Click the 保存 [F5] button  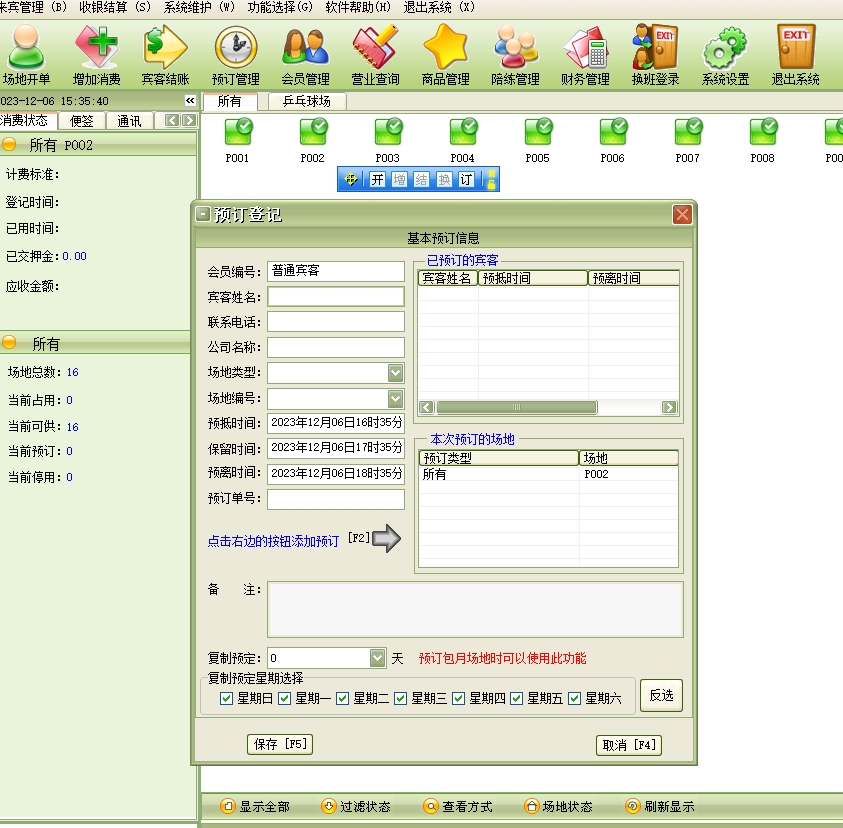pyautogui.click(x=280, y=744)
